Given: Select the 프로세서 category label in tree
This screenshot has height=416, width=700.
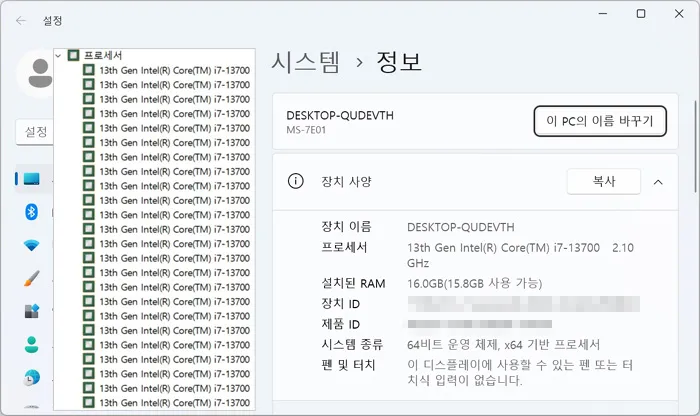Looking at the screenshot, I should 103,55.
